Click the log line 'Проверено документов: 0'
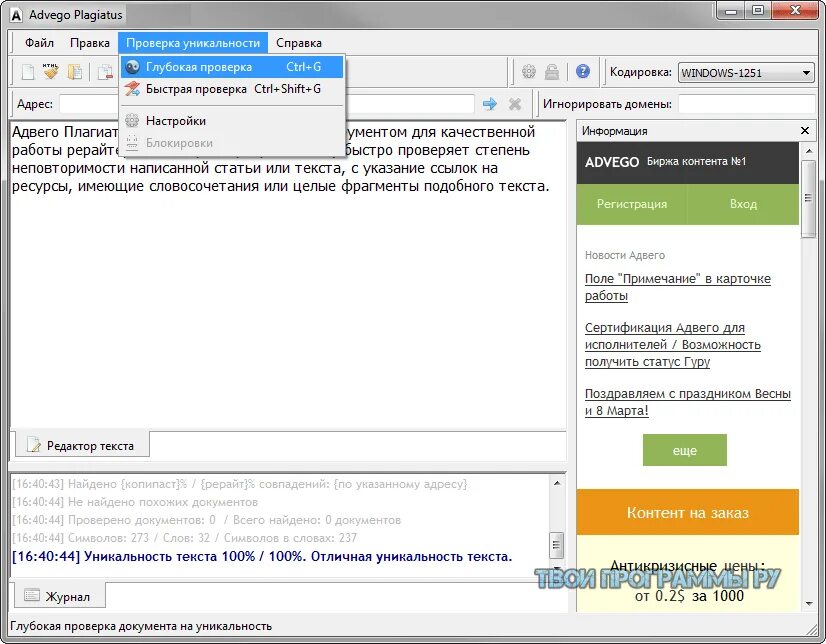The width and height of the screenshot is (826, 644). coord(206,520)
